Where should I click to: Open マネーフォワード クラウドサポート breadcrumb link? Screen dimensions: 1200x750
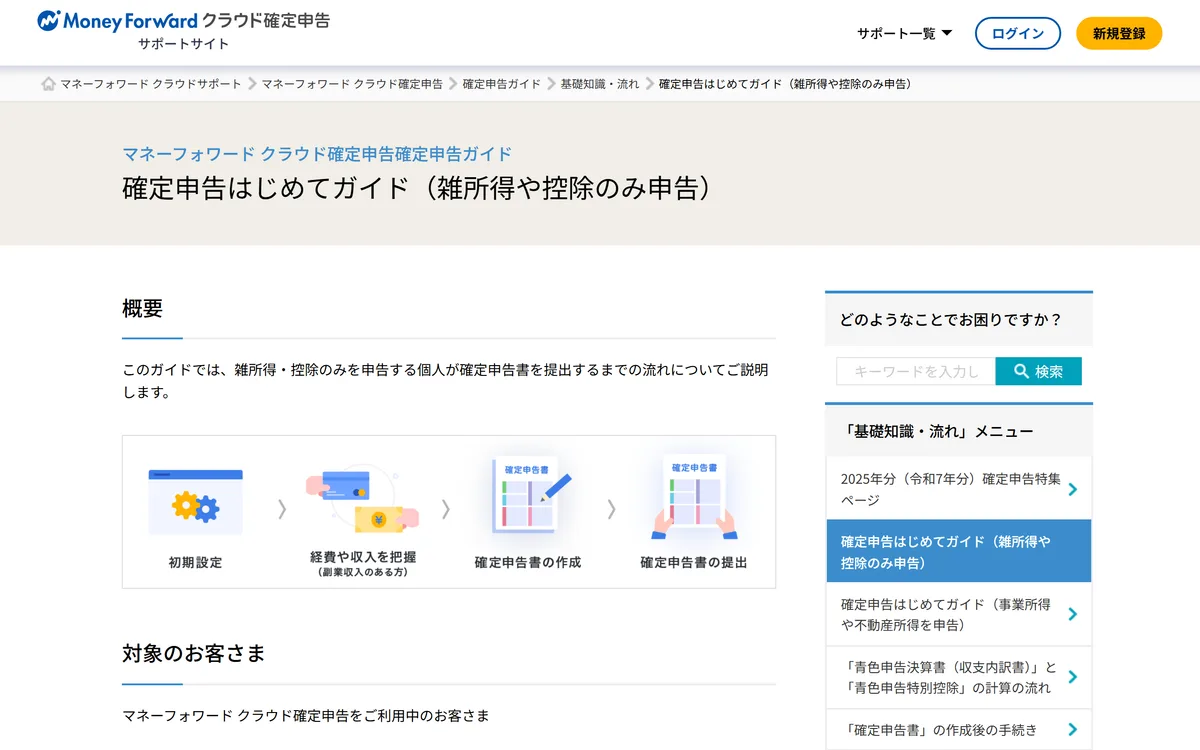[x=151, y=84]
